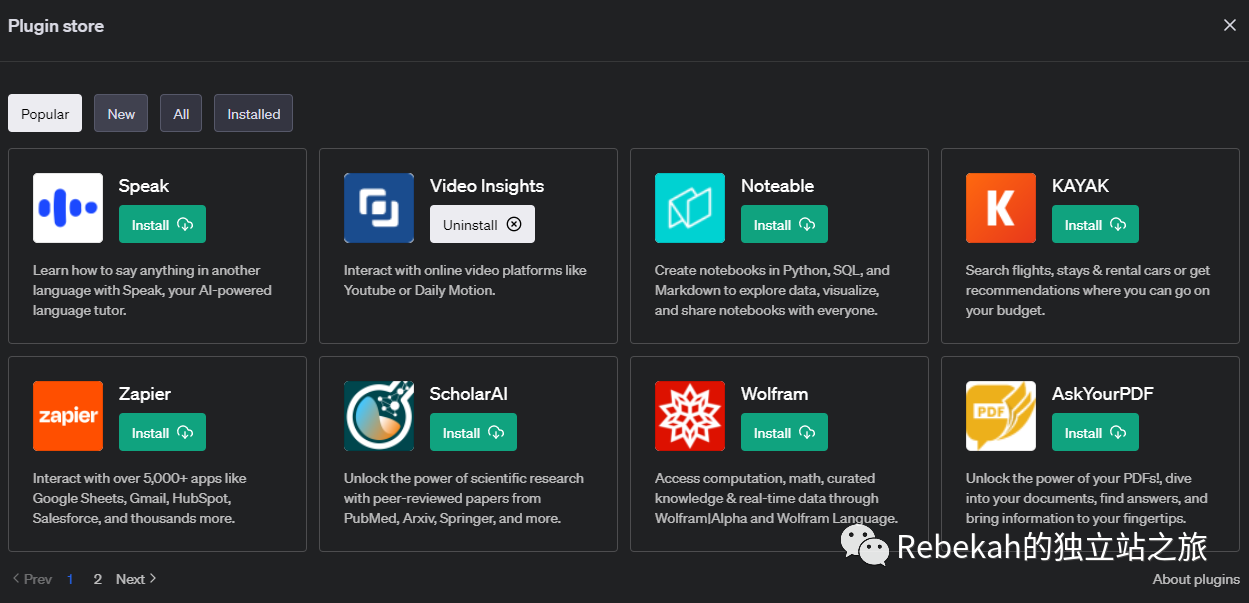Viewport: 1249px width, 603px height.
Task: Install the Zapier plugin
Action: (x=162, y=432)
